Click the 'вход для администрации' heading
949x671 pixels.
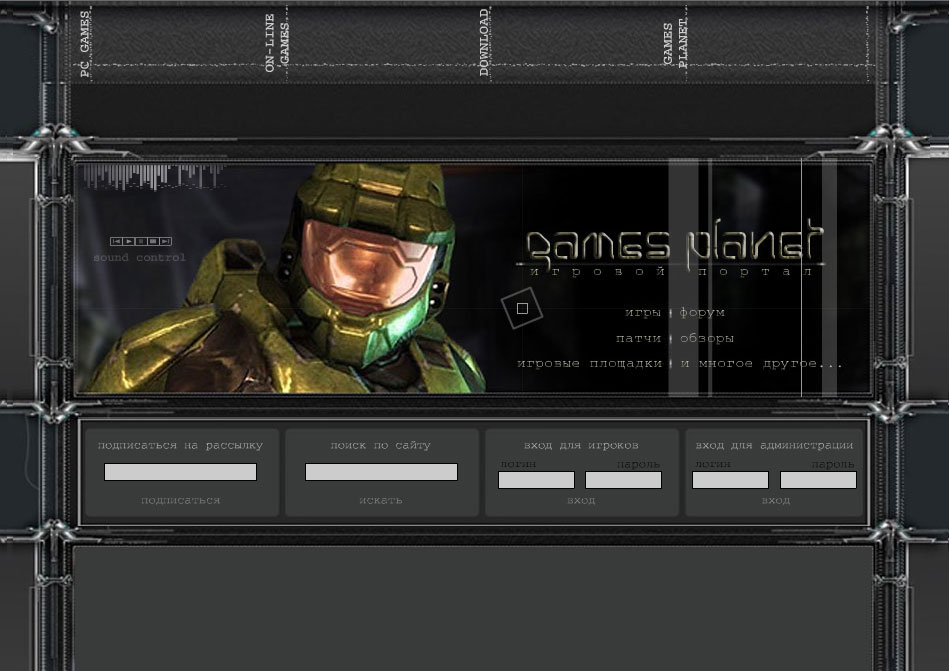coord(774,445)
